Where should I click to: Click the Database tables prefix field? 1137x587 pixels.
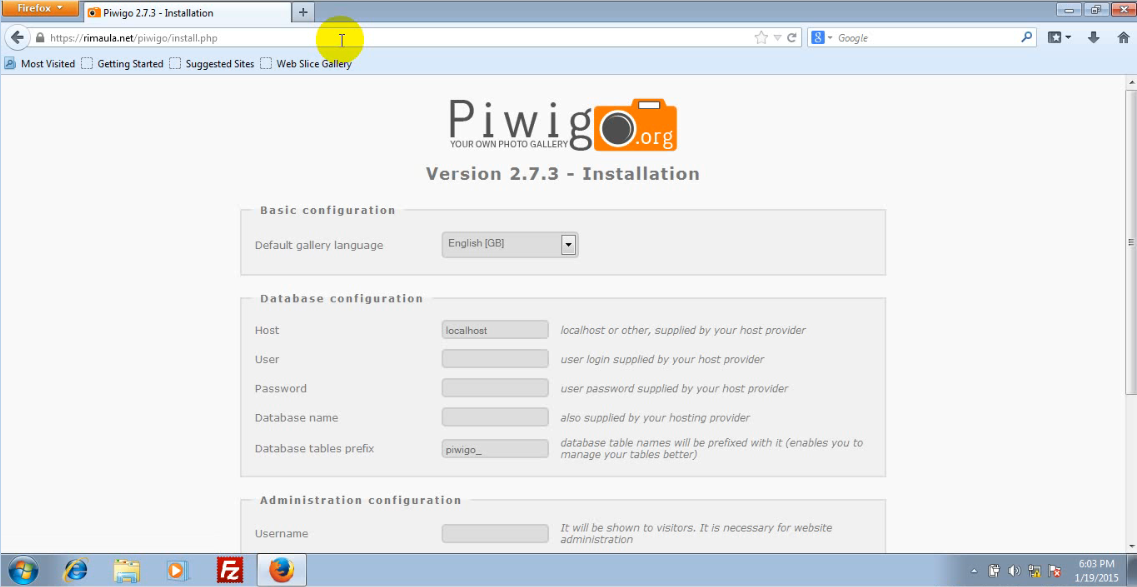495,449
